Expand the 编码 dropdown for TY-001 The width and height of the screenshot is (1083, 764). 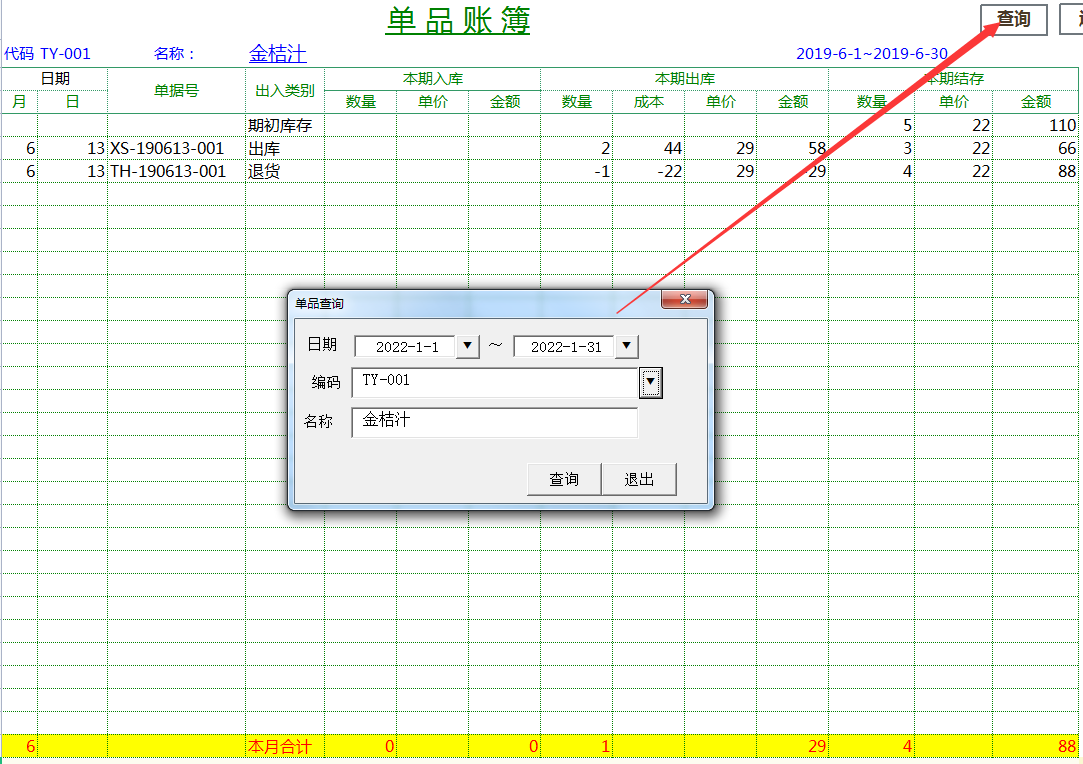651,382
